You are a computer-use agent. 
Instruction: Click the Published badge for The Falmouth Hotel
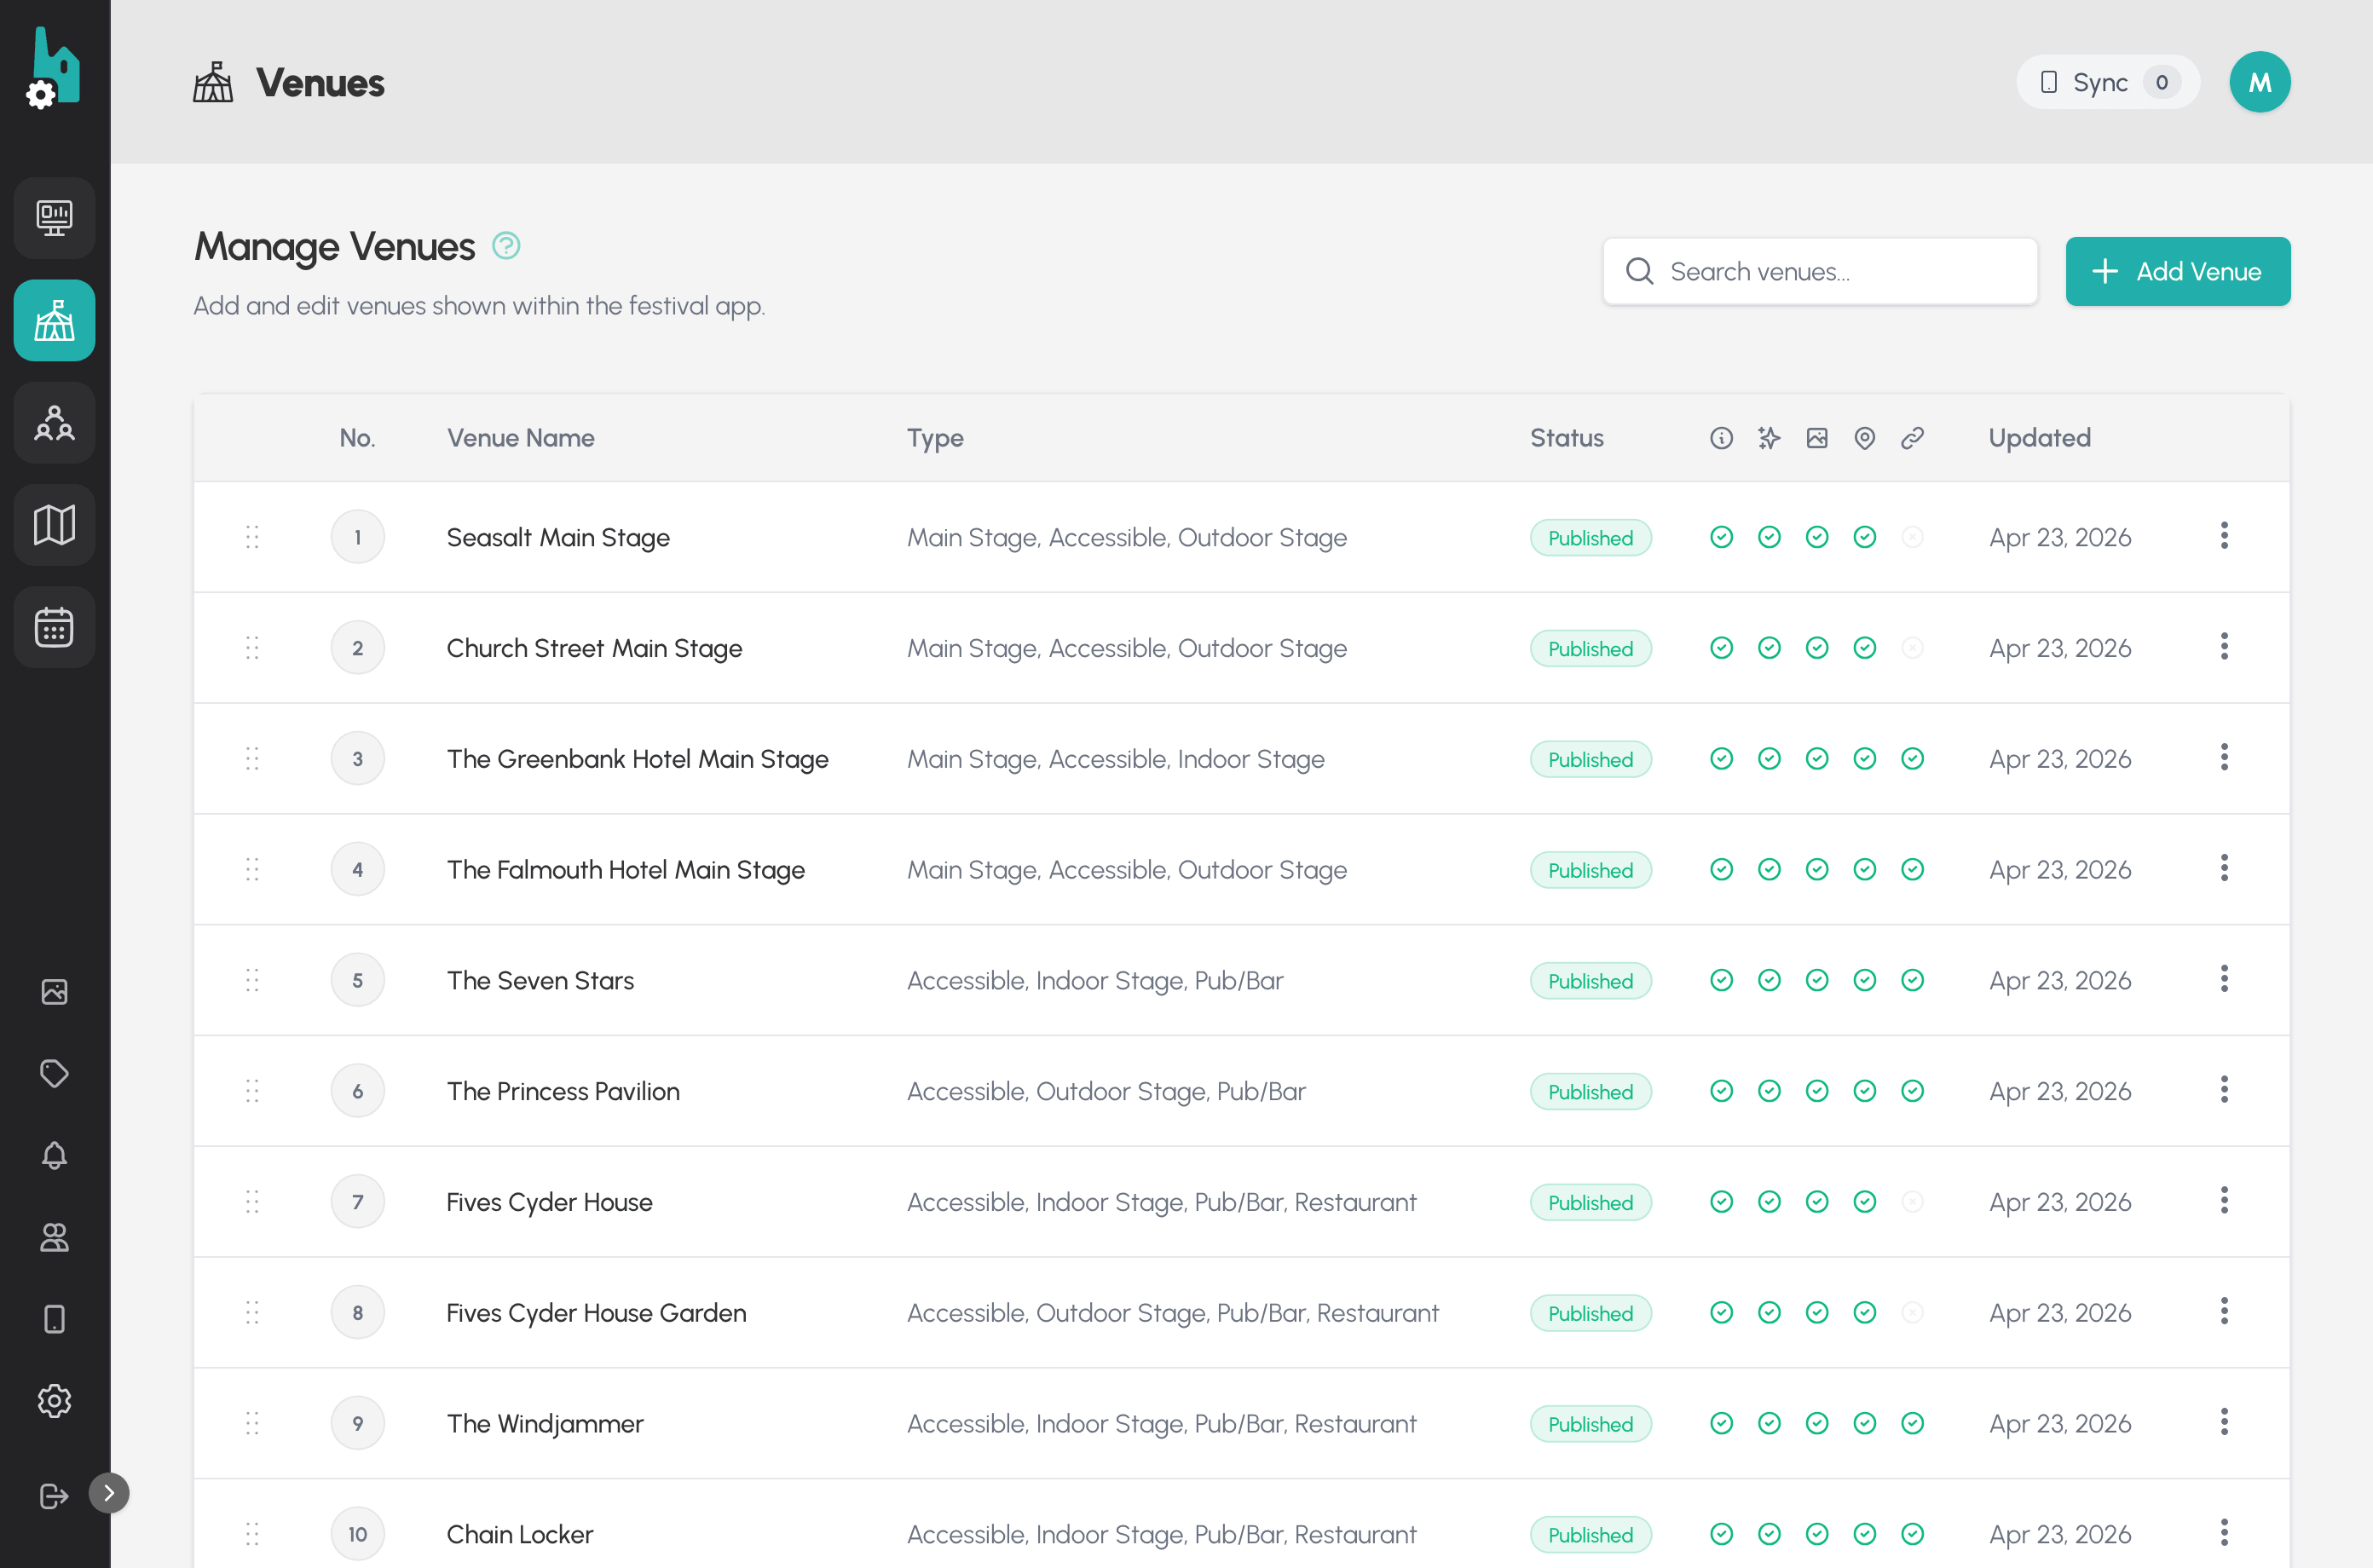[x=1590, y=870]
